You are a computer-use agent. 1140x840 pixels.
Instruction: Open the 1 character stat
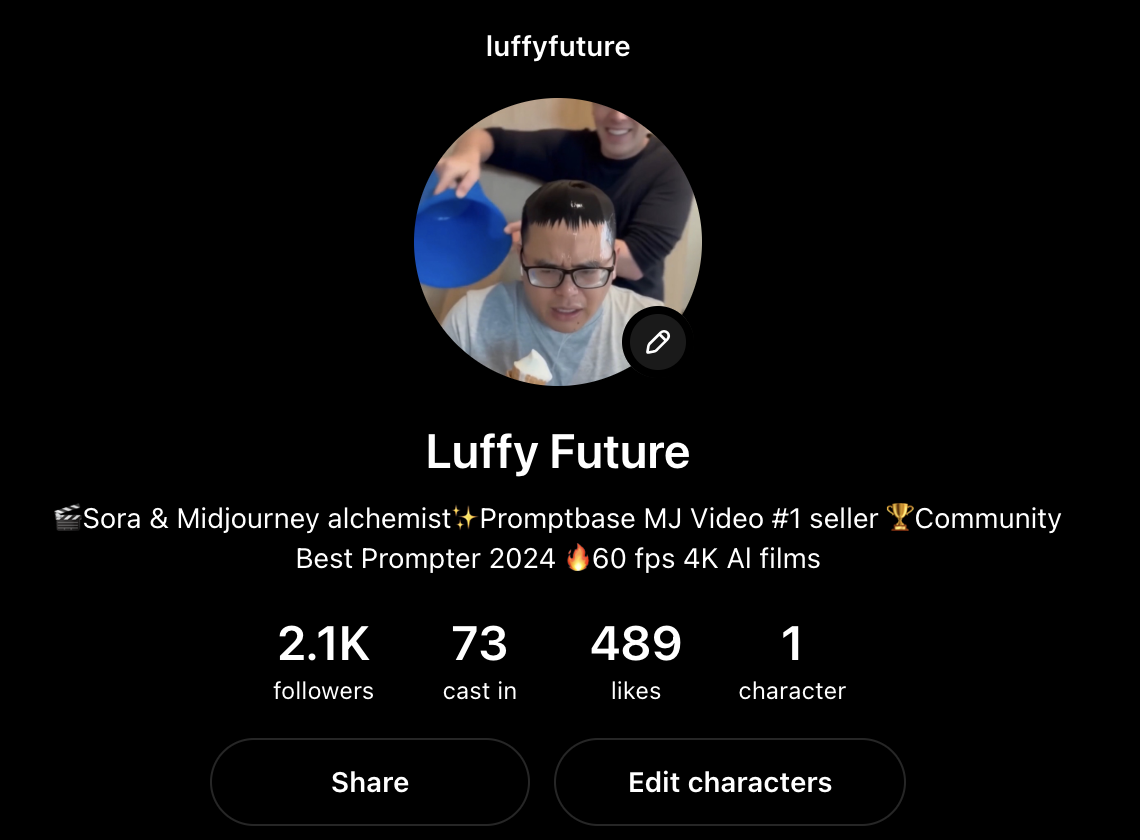click(792, 663)
